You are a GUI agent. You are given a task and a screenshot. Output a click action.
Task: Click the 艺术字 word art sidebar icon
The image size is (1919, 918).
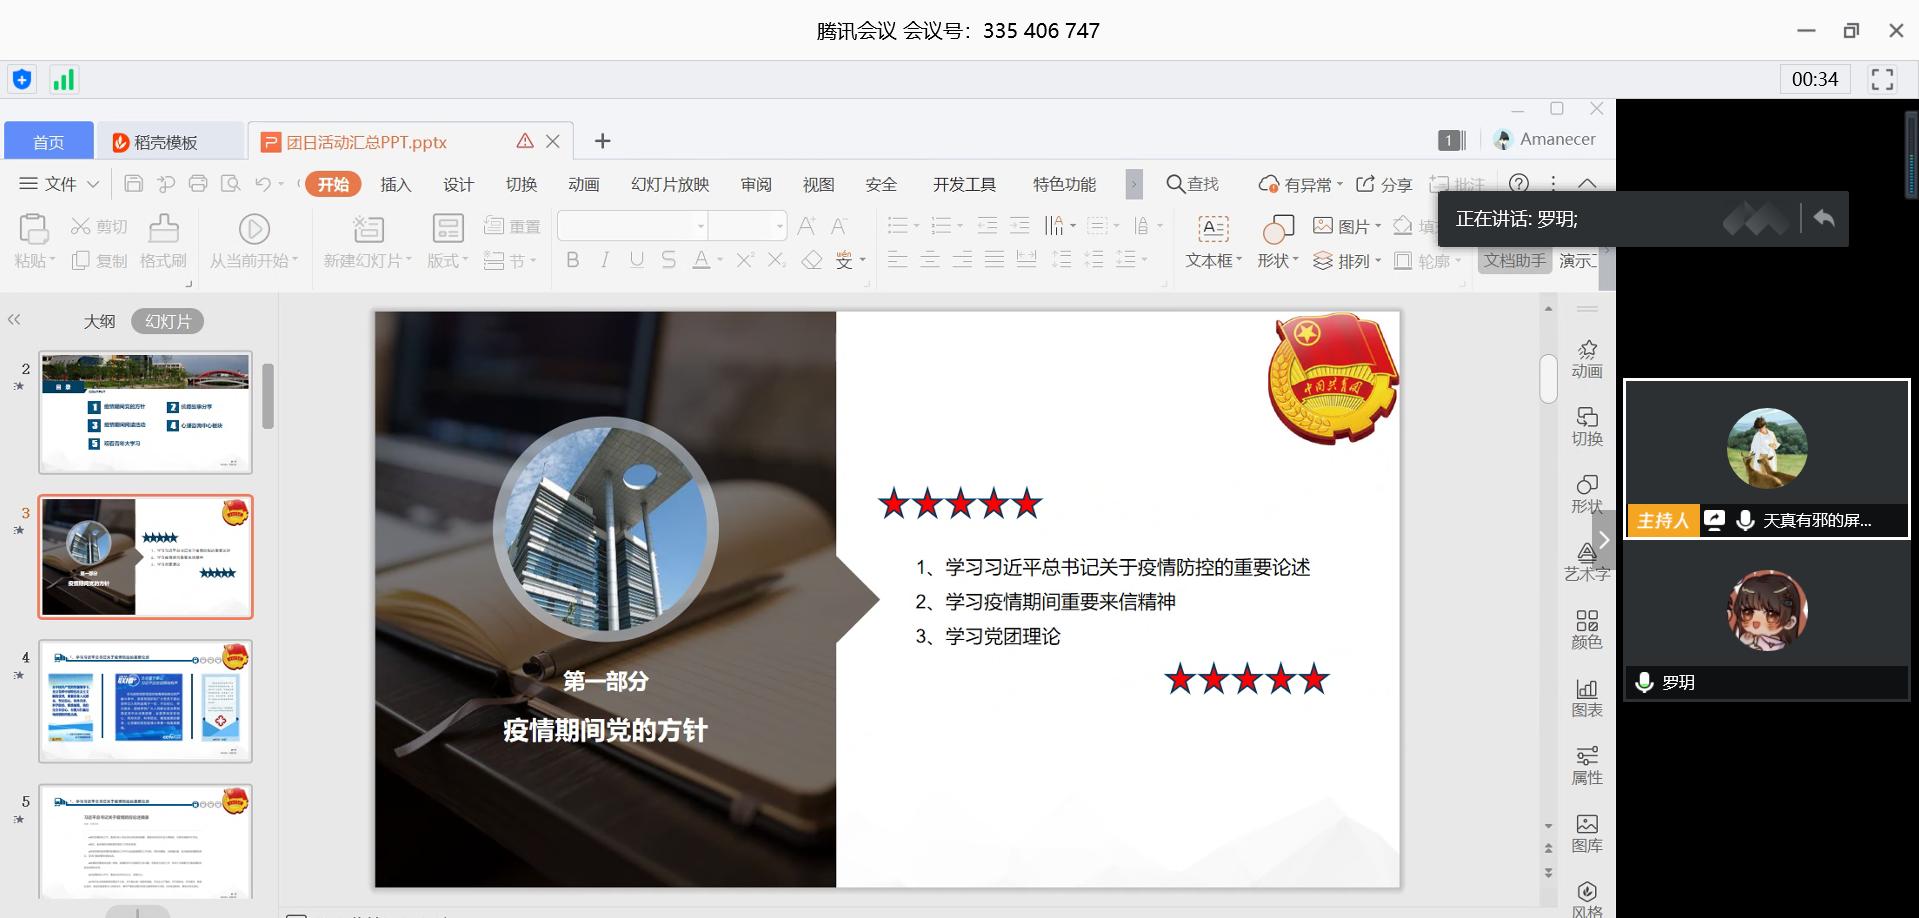pyautogui.click(x=1587, y=561)
